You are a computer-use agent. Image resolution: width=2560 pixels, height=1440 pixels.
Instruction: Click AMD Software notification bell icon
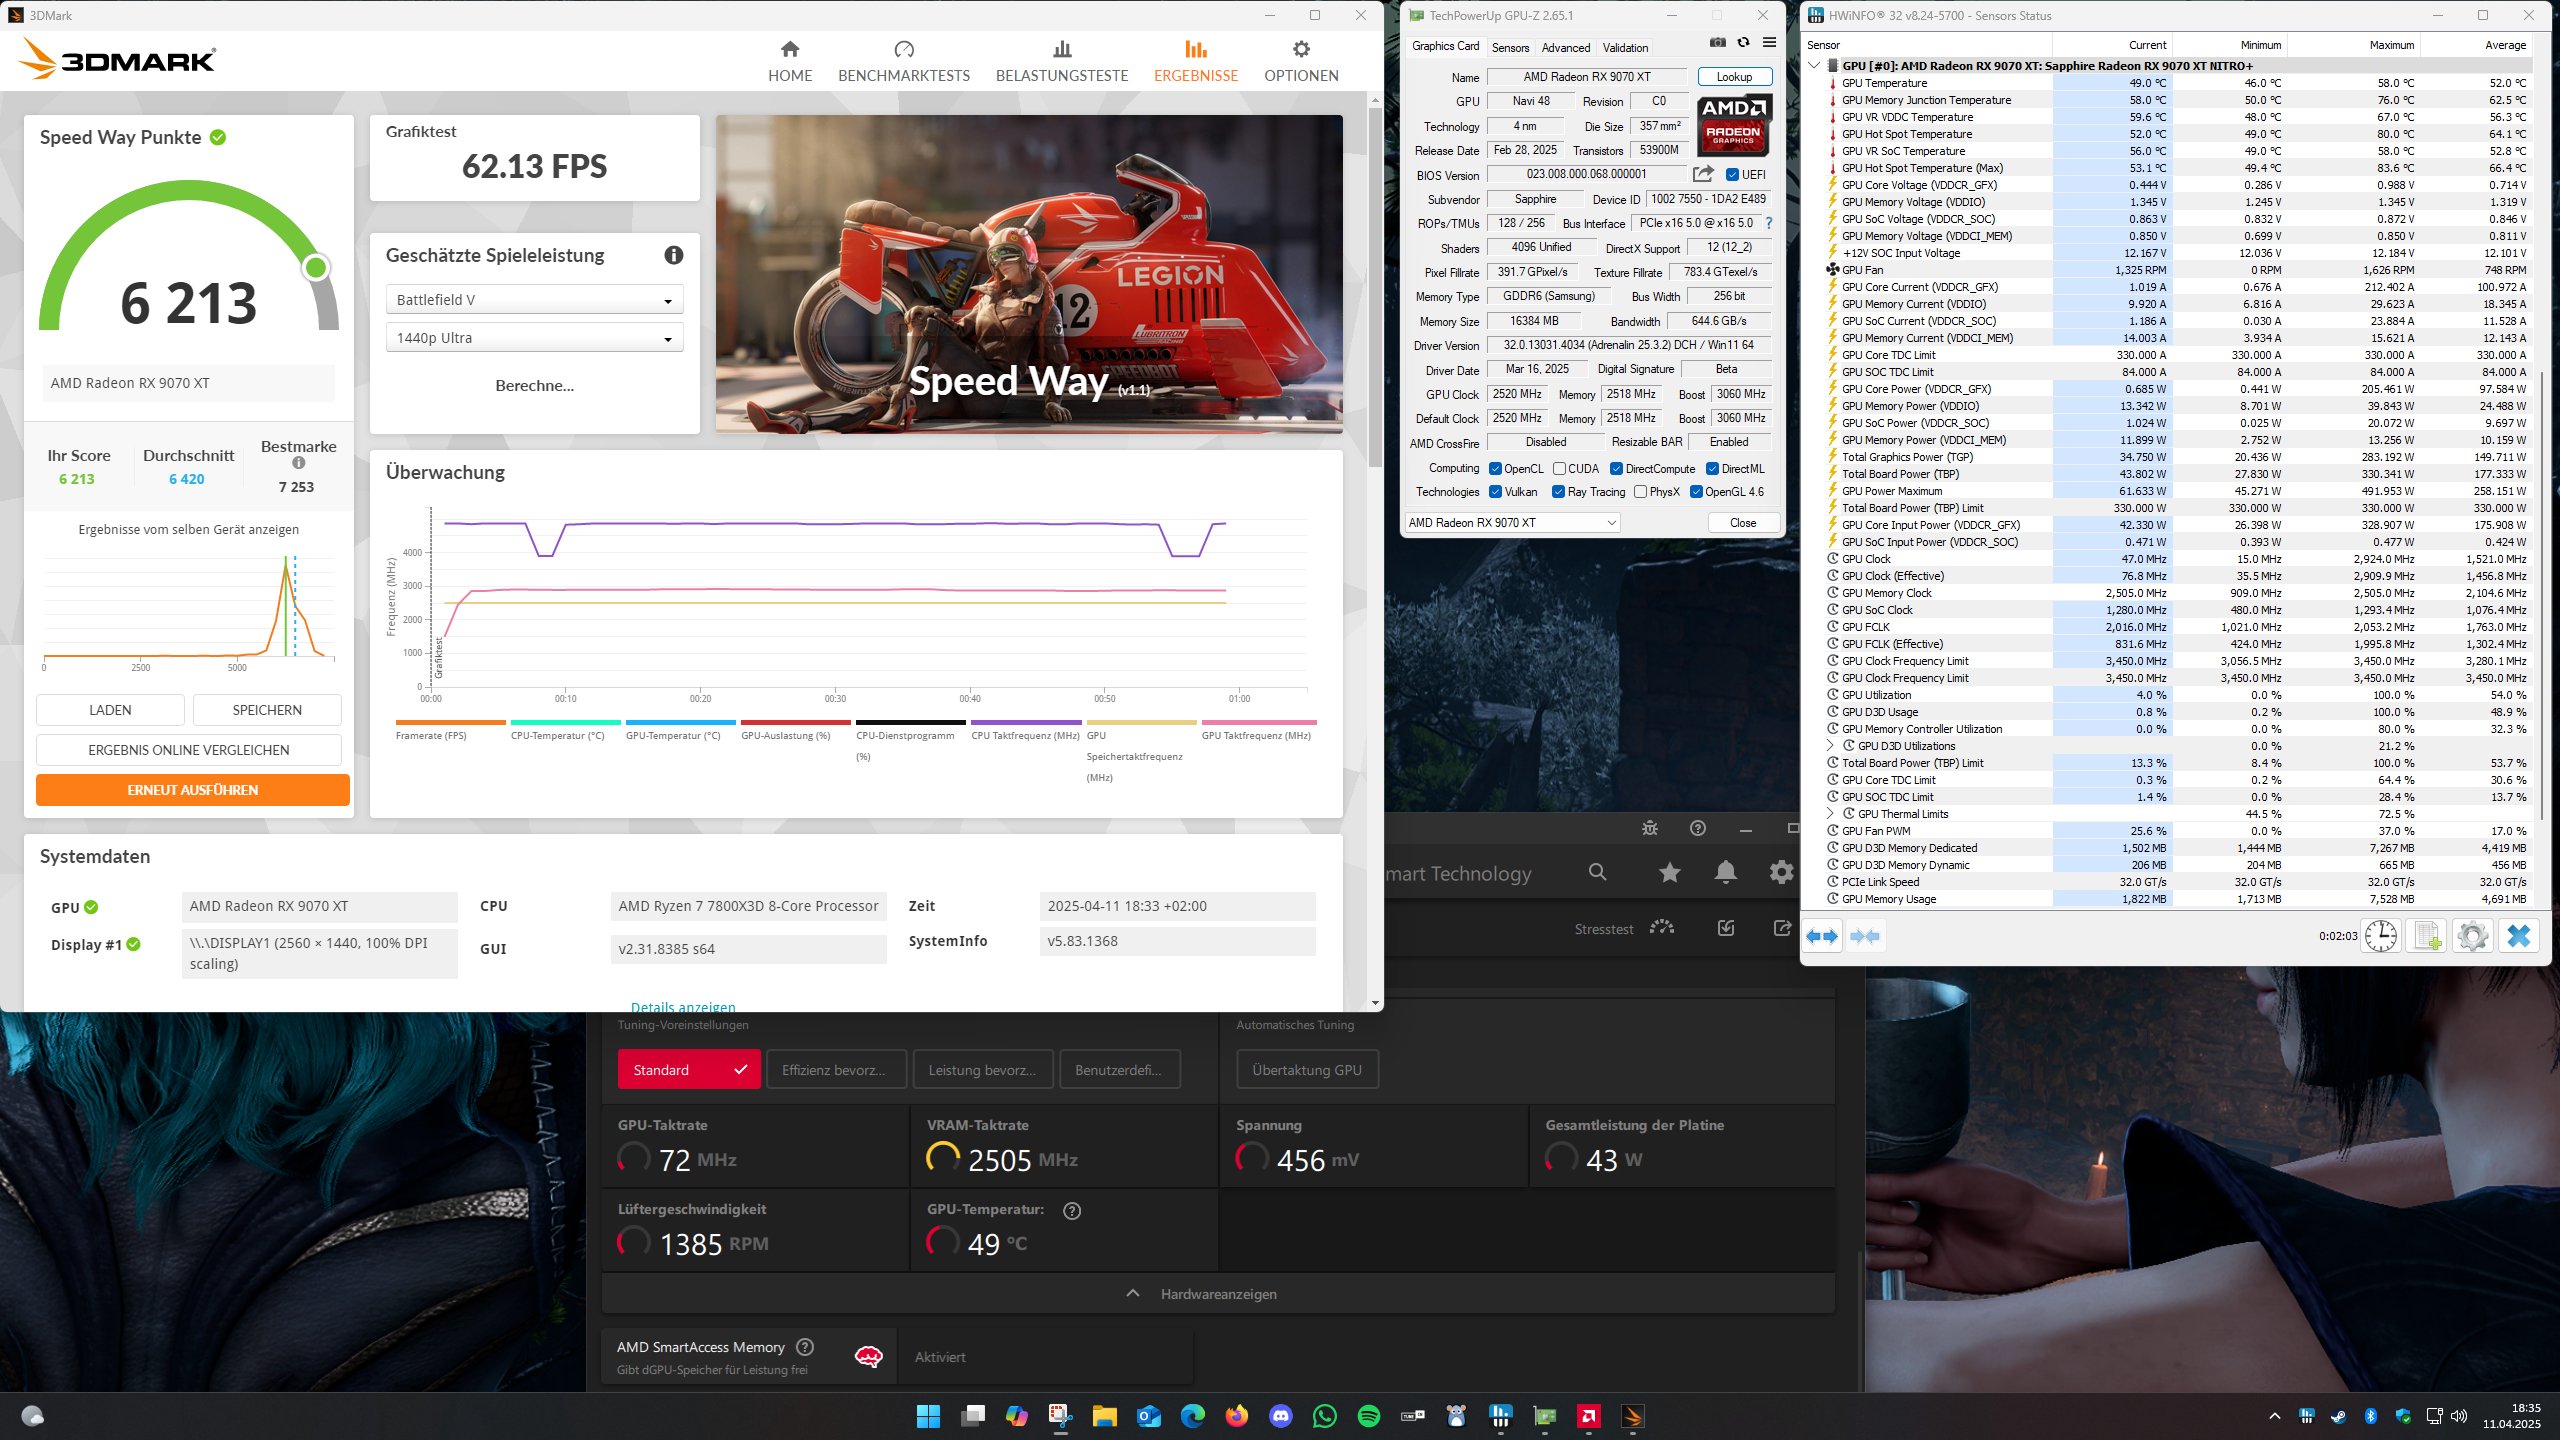pyautogui.click(x=1725, y=872)
